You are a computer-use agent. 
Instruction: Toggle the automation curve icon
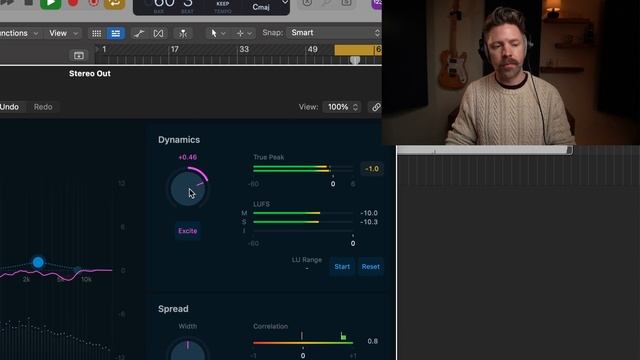(139, 33)
